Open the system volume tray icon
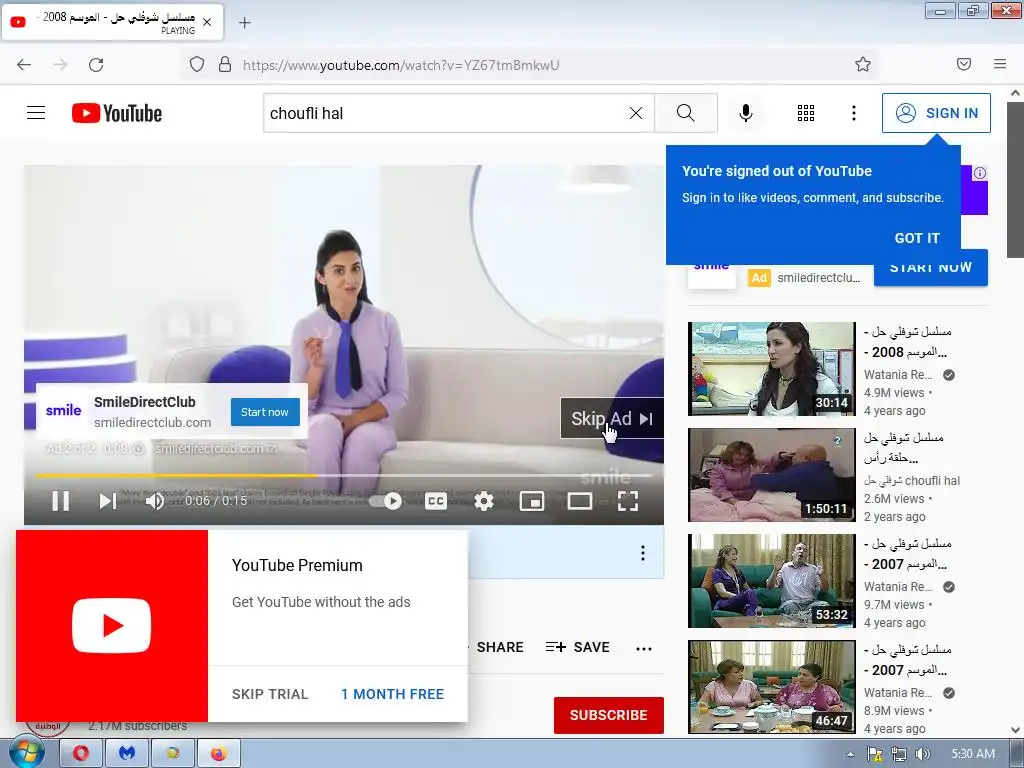Screen dimensions: 1024x768 (x=923, y=754)
